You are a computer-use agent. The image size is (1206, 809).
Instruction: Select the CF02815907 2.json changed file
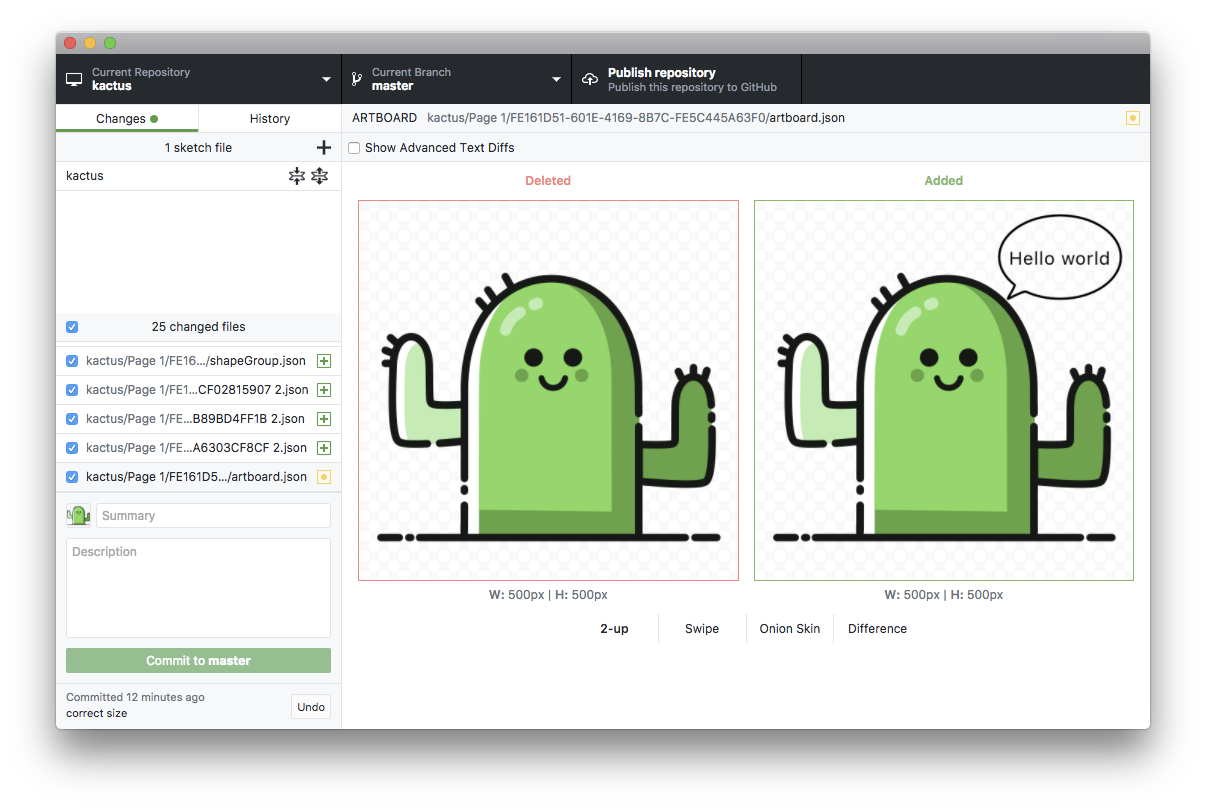pyautogui.click(x=199, y=390)
